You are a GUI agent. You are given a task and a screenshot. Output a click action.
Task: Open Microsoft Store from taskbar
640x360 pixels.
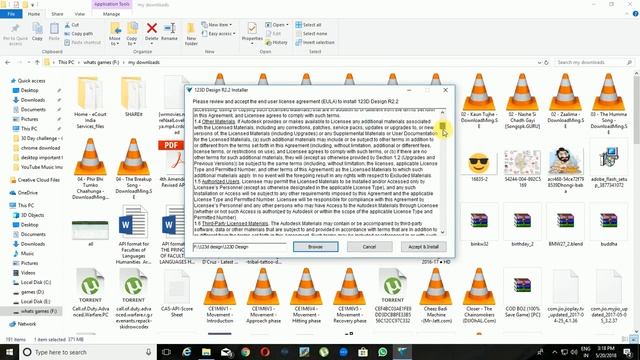(363, 352)
